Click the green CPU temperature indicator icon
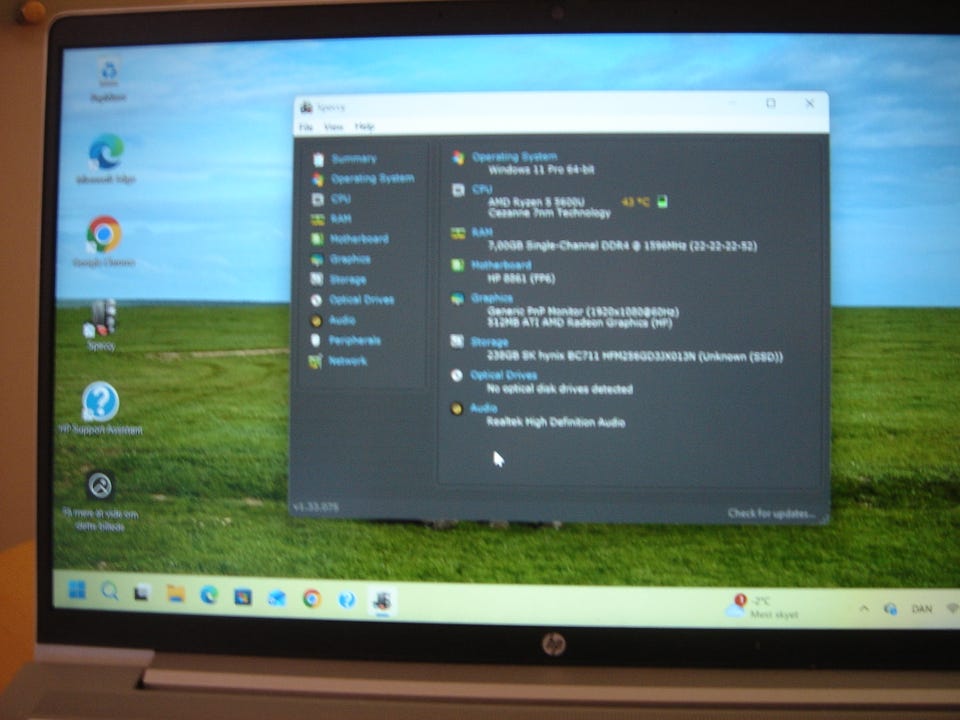The image size is (960, 720). point(662,201)
